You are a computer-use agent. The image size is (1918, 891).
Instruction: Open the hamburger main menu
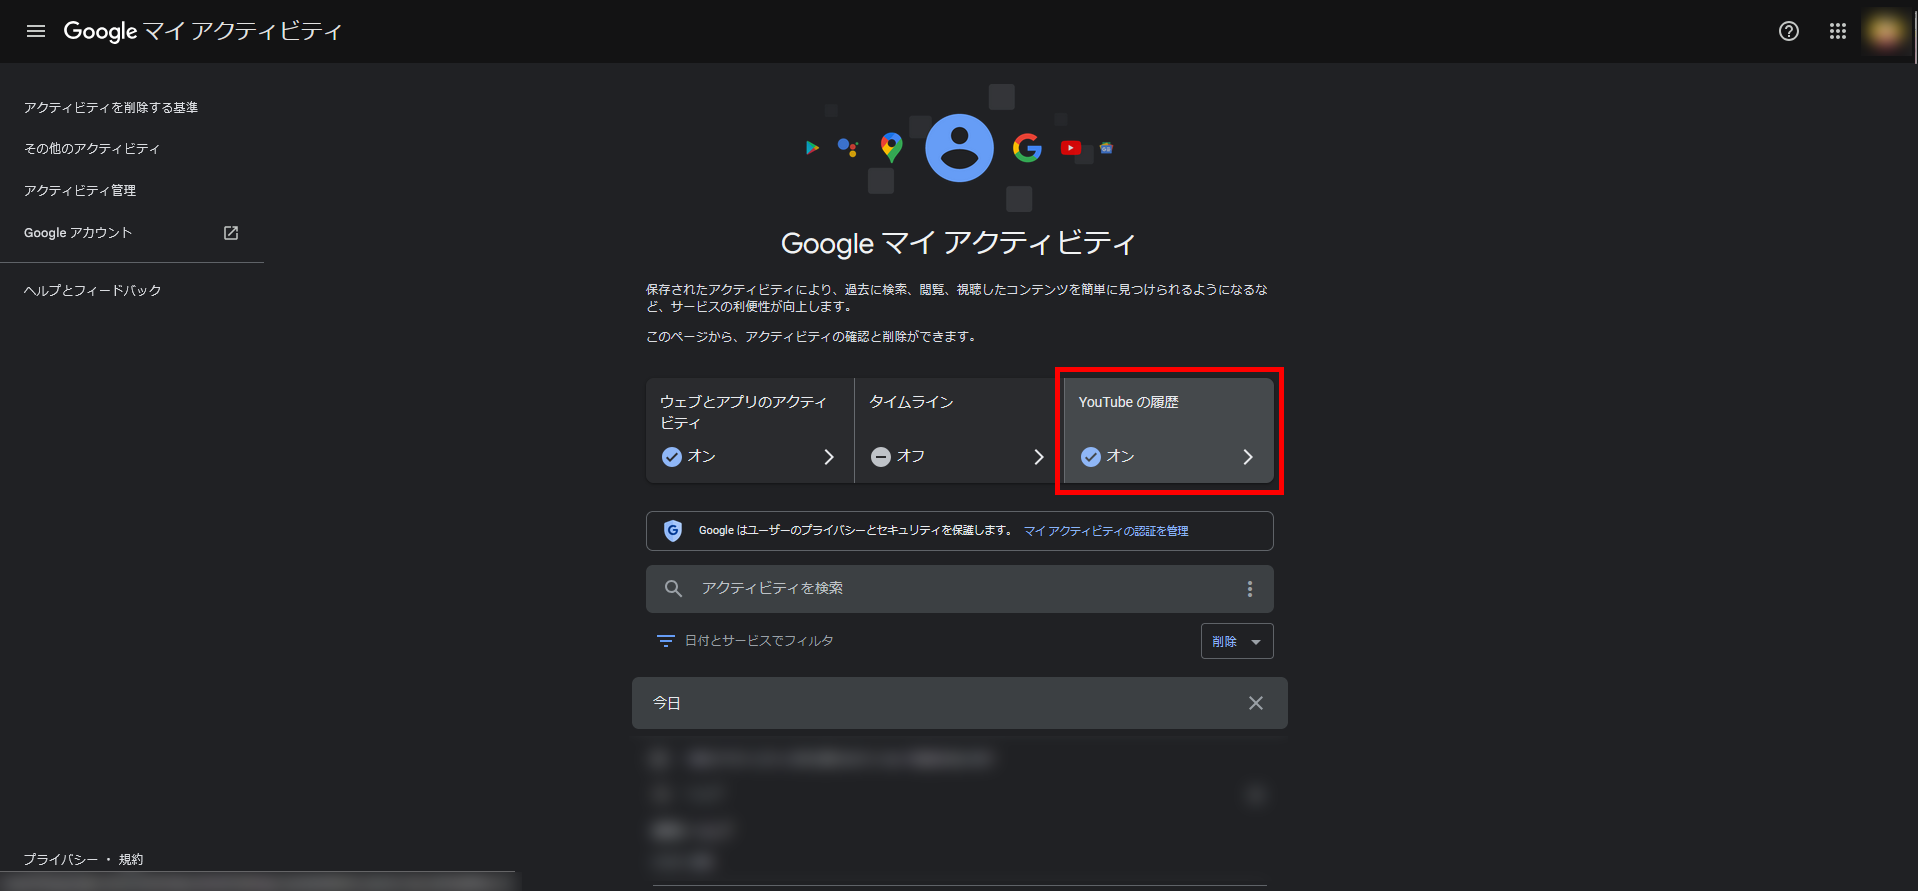[36, 31]
